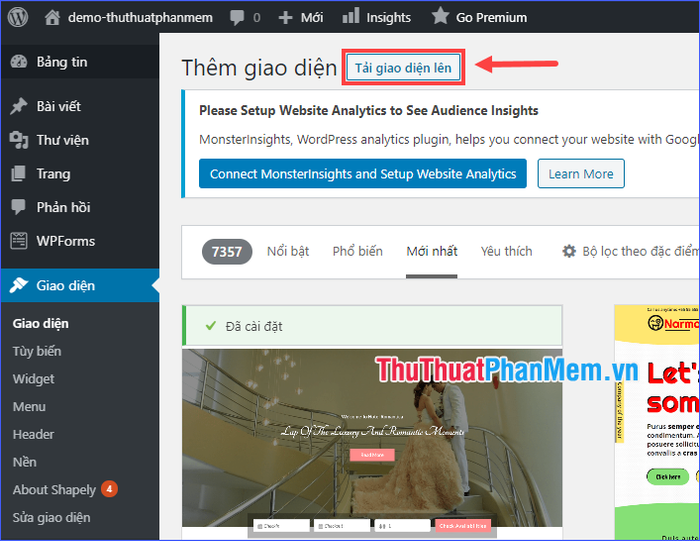Click the plus icon next to Mới
This screenshot has height=541, width=700.
(285, 18)
